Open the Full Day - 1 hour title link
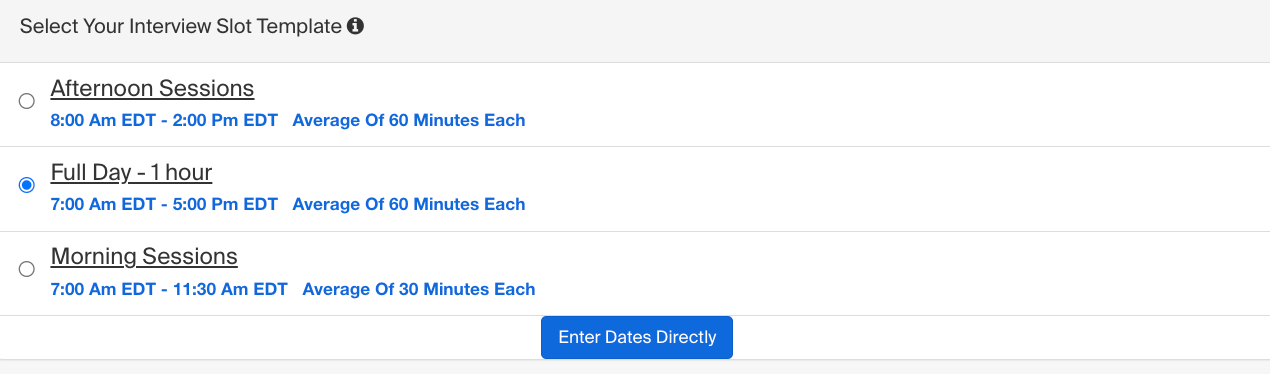This screenshot has width=1270, height=374. pyautogui.click(x=131, y=172)
